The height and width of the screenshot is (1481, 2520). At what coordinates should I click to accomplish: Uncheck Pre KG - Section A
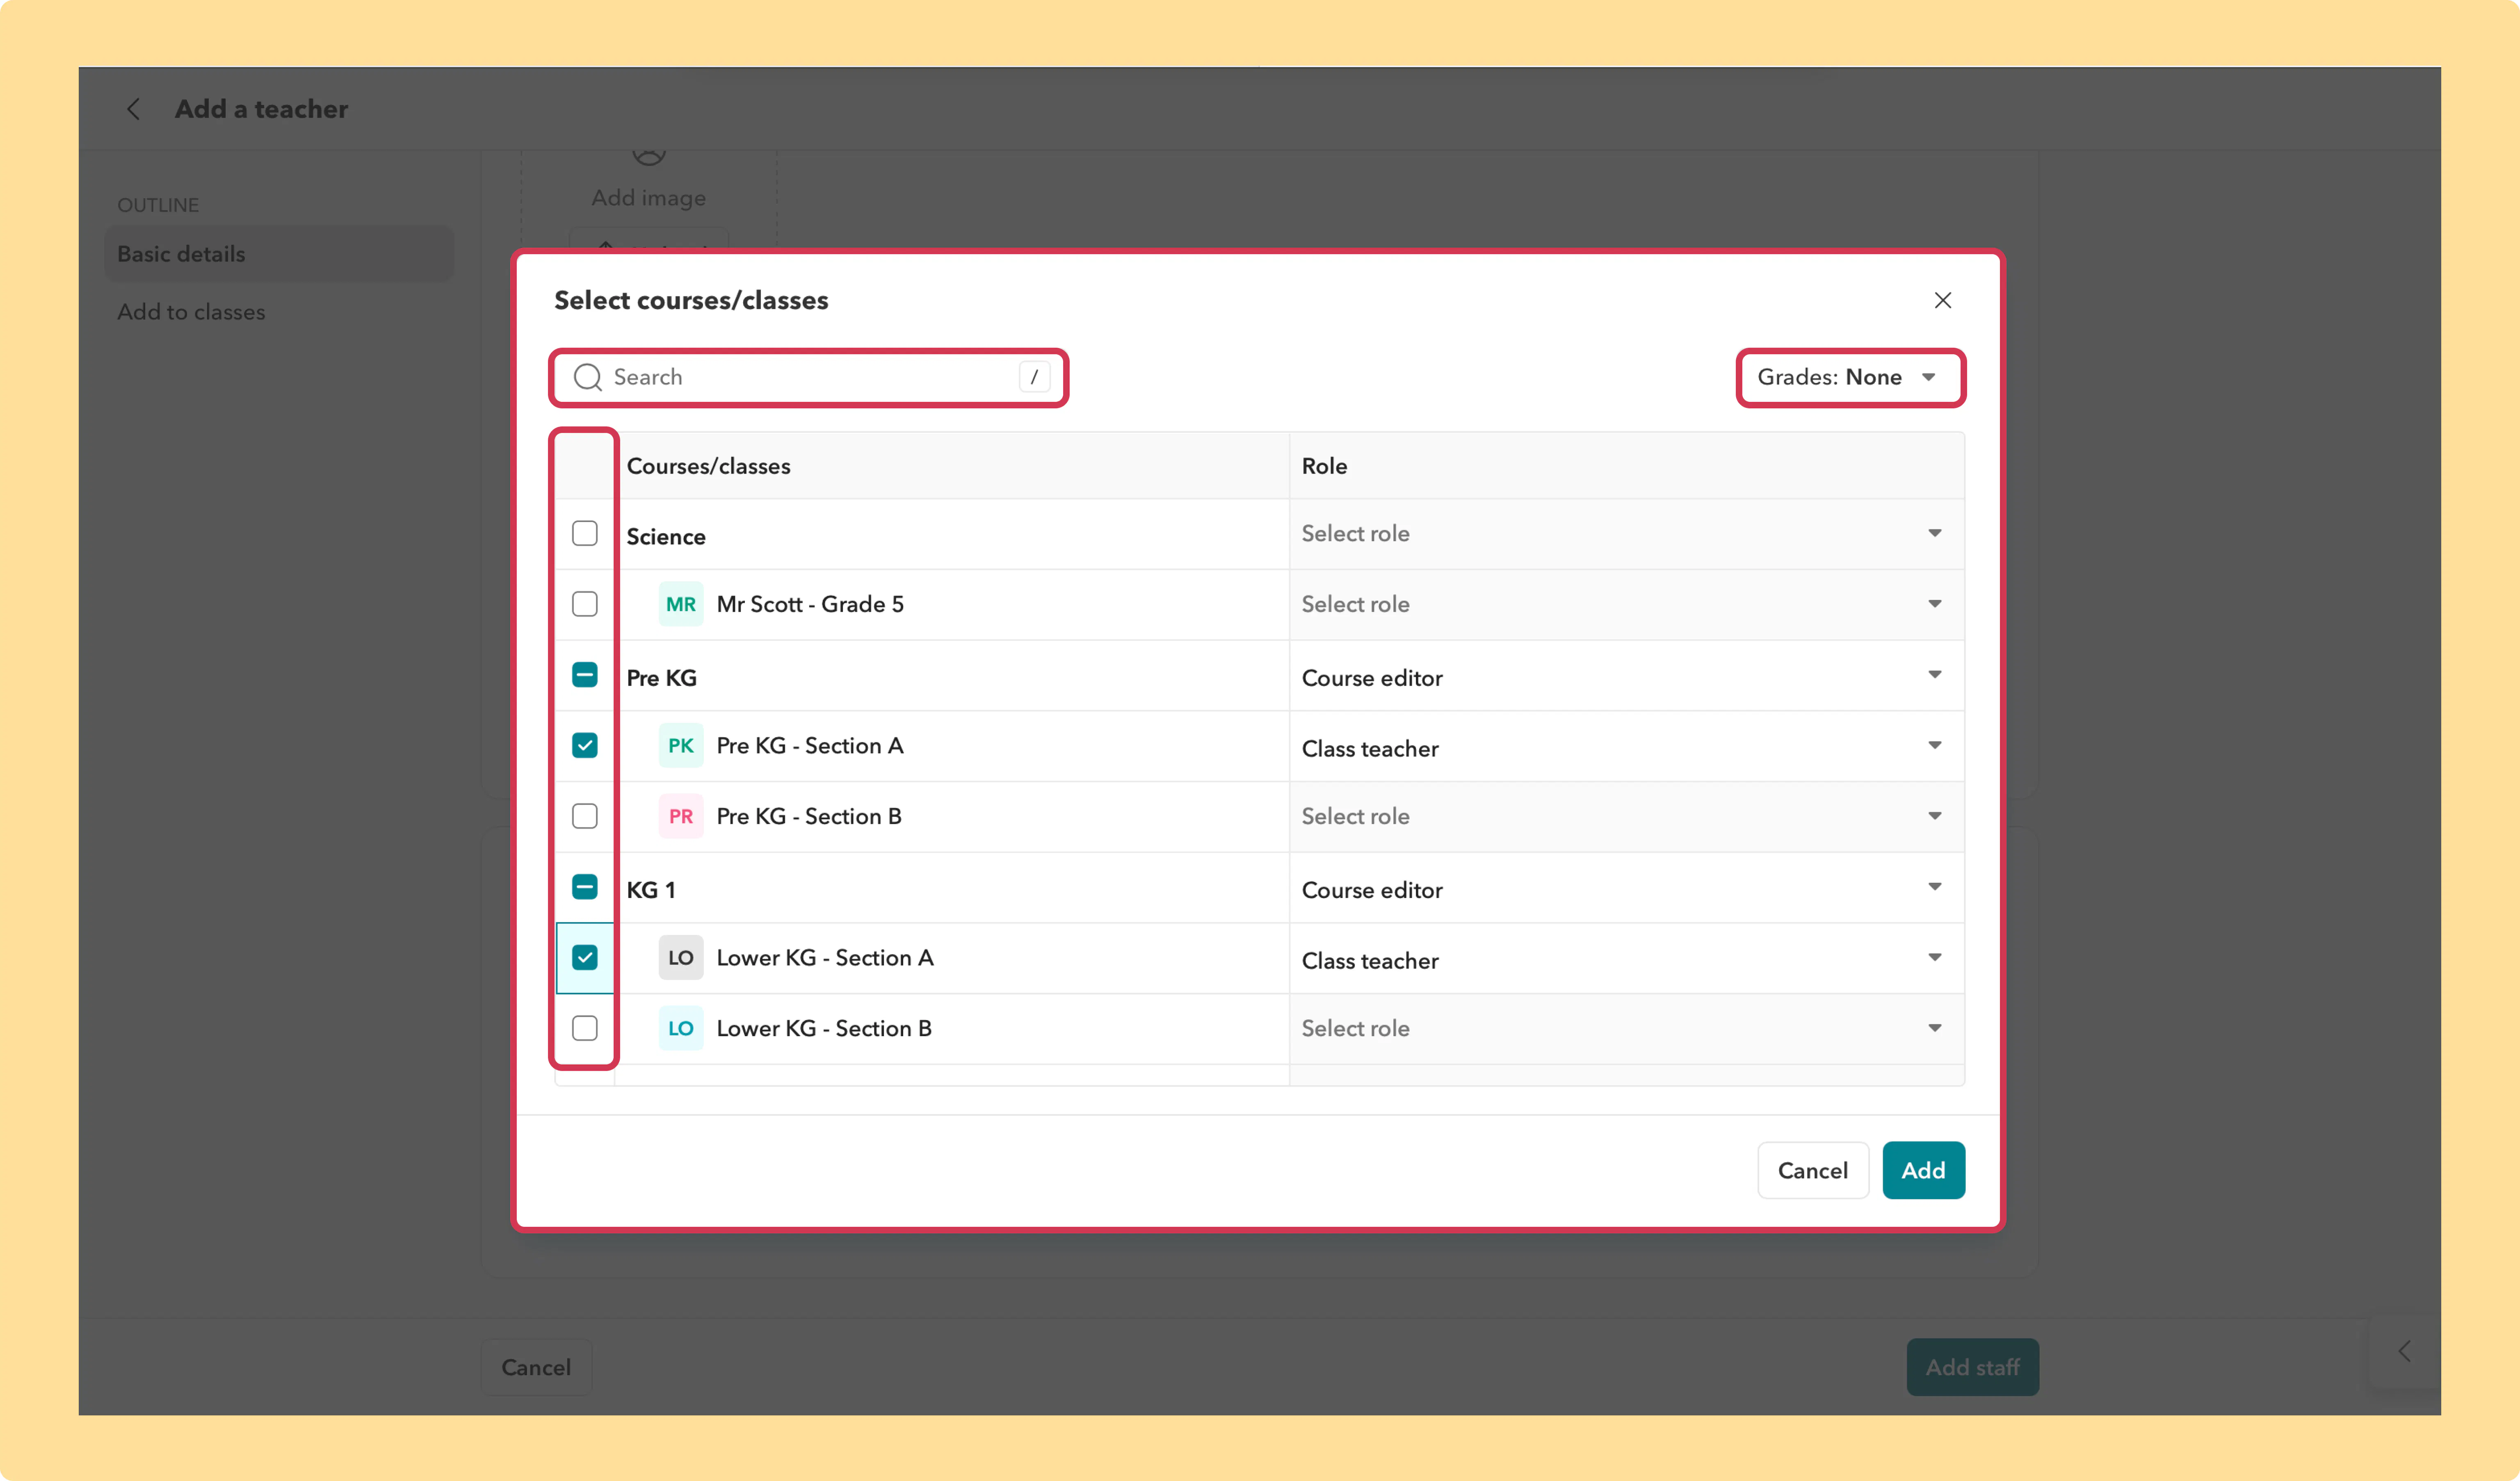point(585,745)
